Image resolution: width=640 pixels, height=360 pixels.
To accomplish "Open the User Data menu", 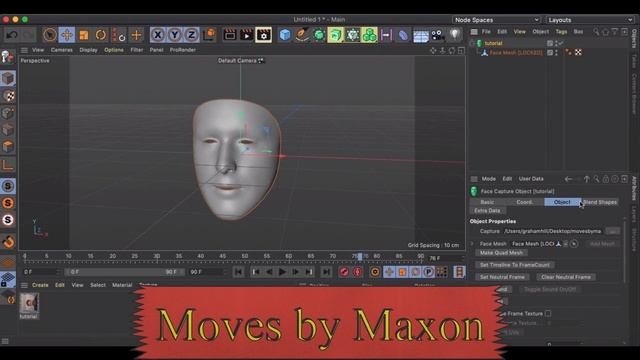I will click(x=531, y=179).
